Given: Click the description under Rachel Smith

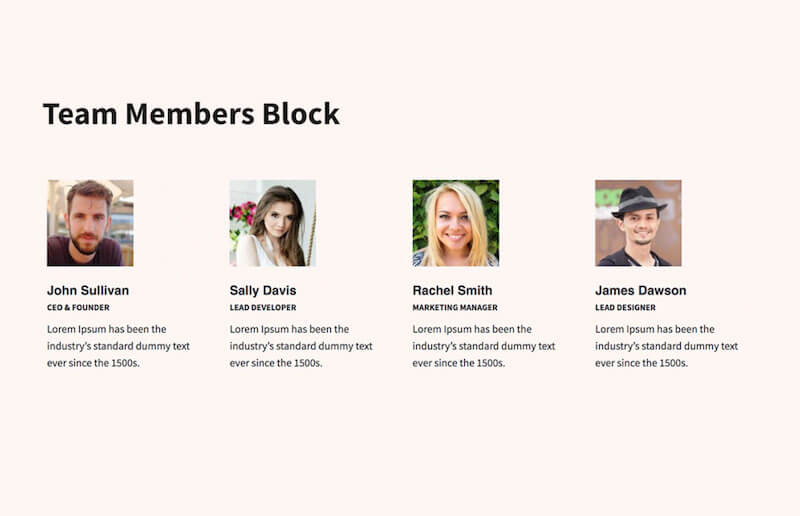Looking at the screenshot, I should [484, 346].
